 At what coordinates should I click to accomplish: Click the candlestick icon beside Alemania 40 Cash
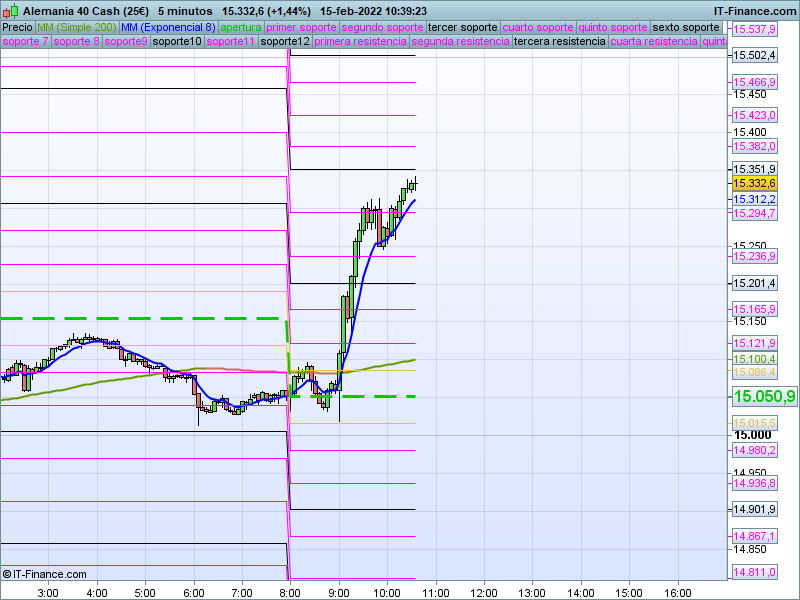coord(10,11)
